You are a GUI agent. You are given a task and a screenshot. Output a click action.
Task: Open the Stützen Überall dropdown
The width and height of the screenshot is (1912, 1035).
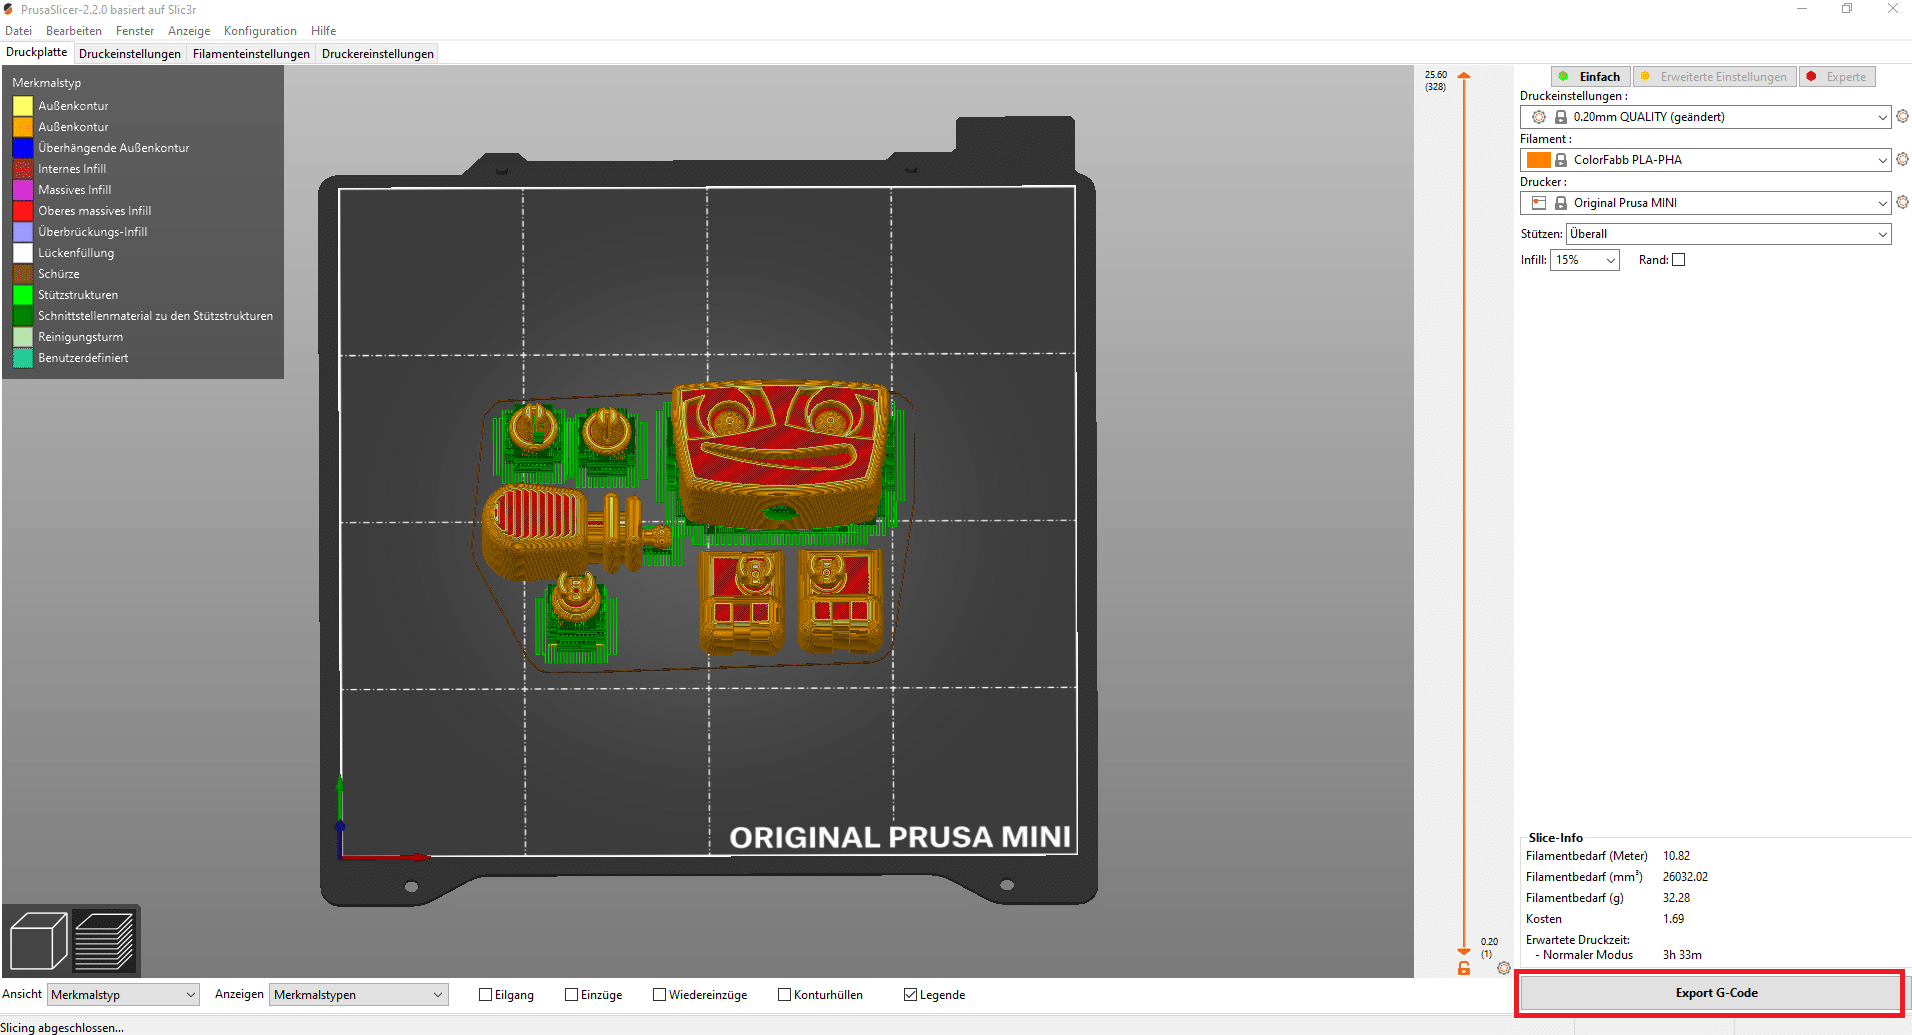tap(1729, 234)
